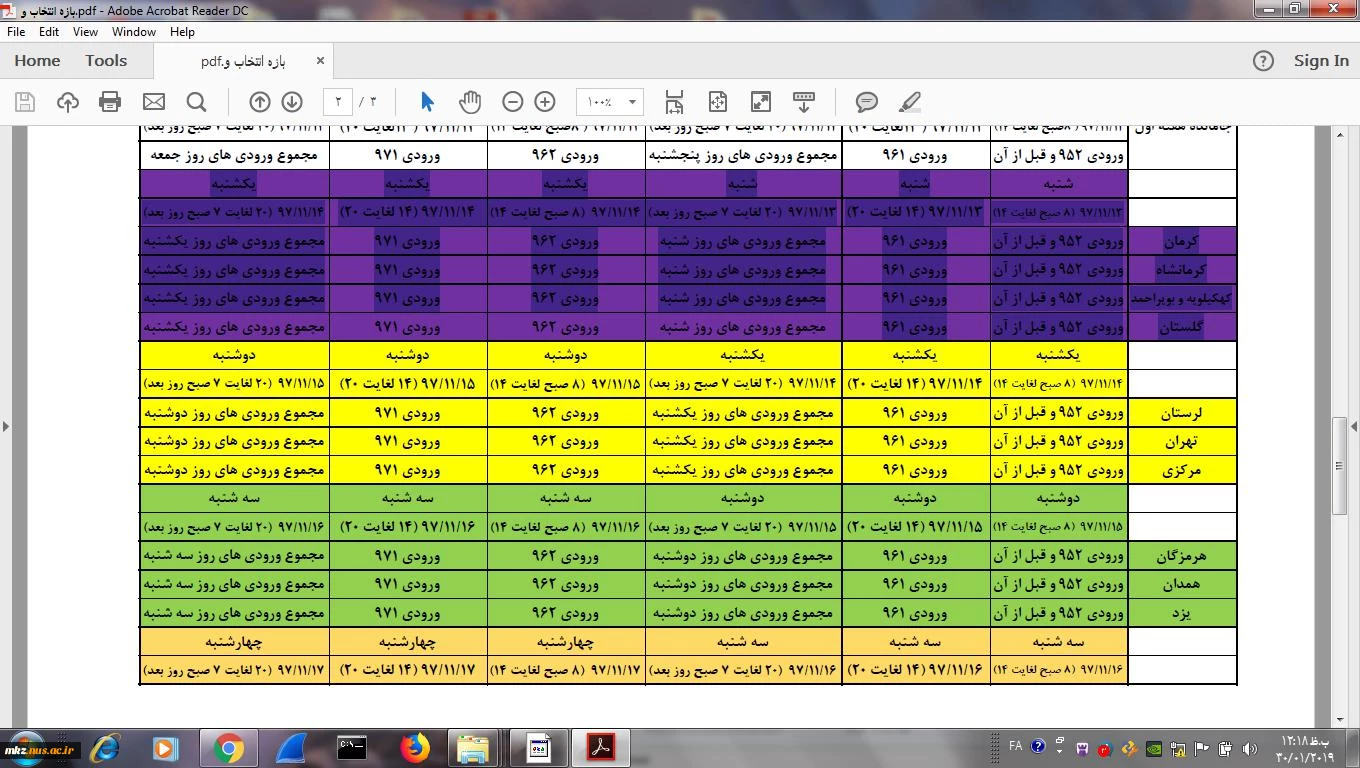Screen dimensions: 1360x768
Task: Select the بازه انتخاب و.pdf document tab
Action: point(243,61)
